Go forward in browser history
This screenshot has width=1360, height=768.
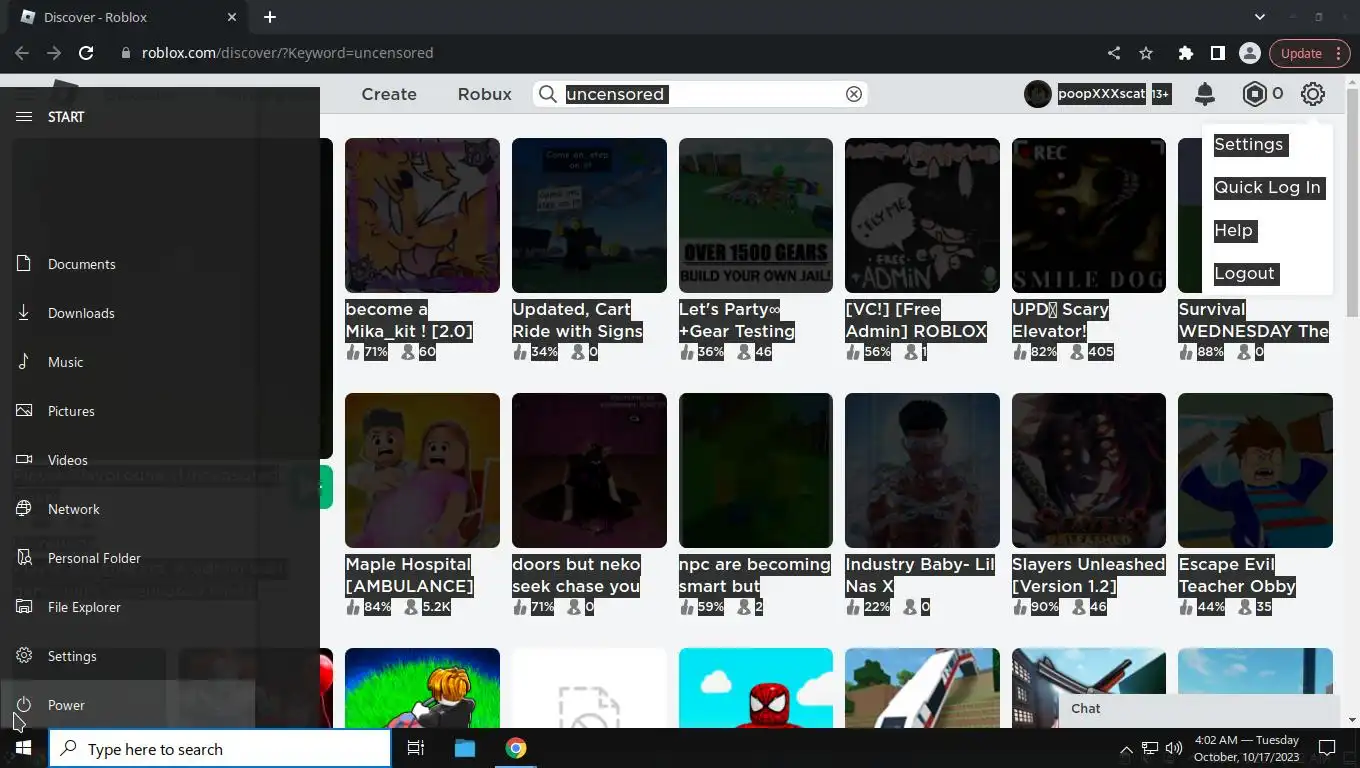54,53
